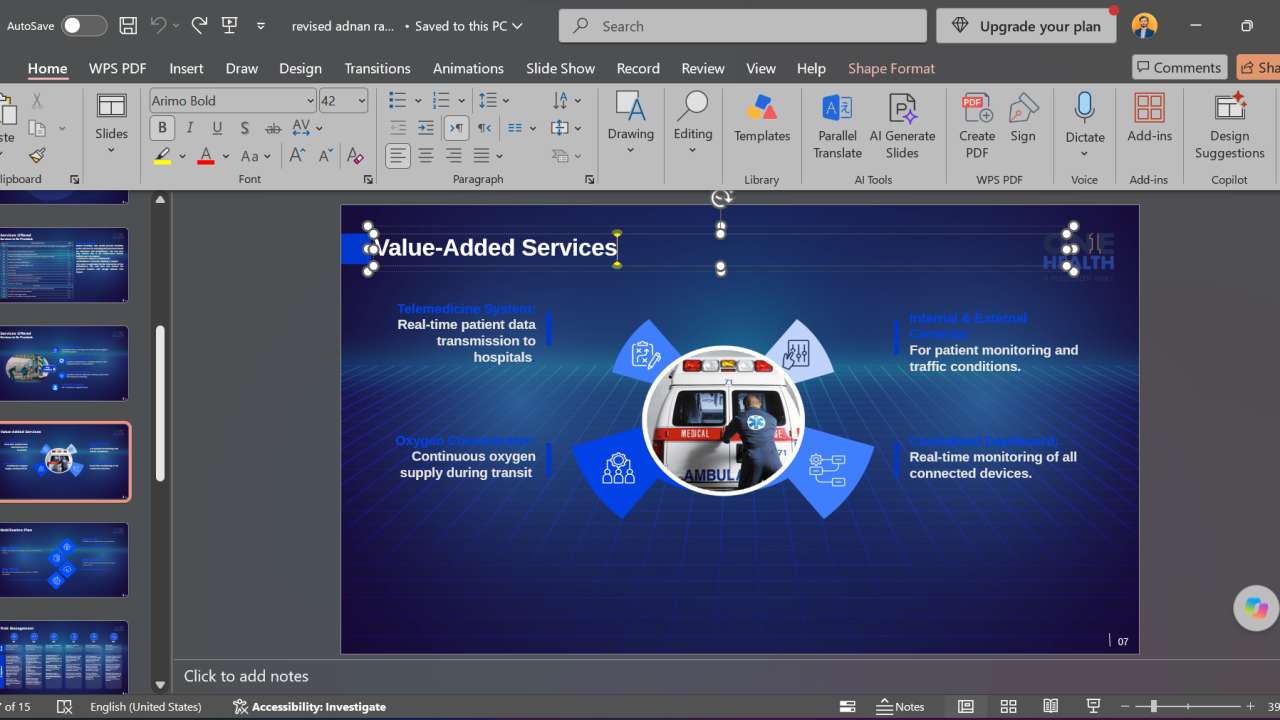The height and width of the screenshot is (720, 1280).
Task: Open the Add-ins gallery
Action: [1150, 118]
